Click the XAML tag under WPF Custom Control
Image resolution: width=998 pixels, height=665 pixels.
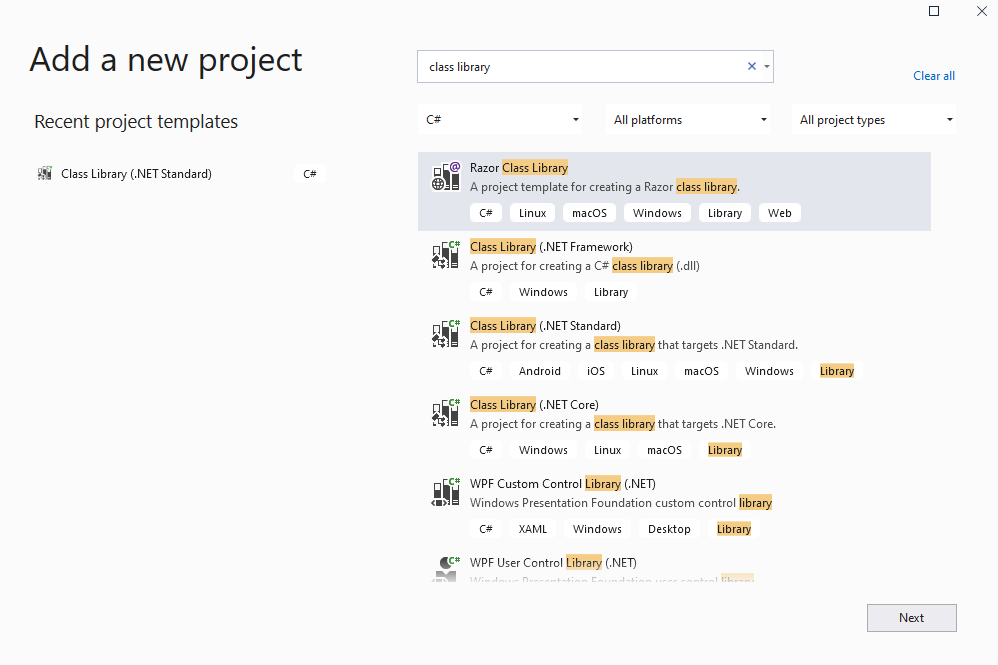coord(533,529)
